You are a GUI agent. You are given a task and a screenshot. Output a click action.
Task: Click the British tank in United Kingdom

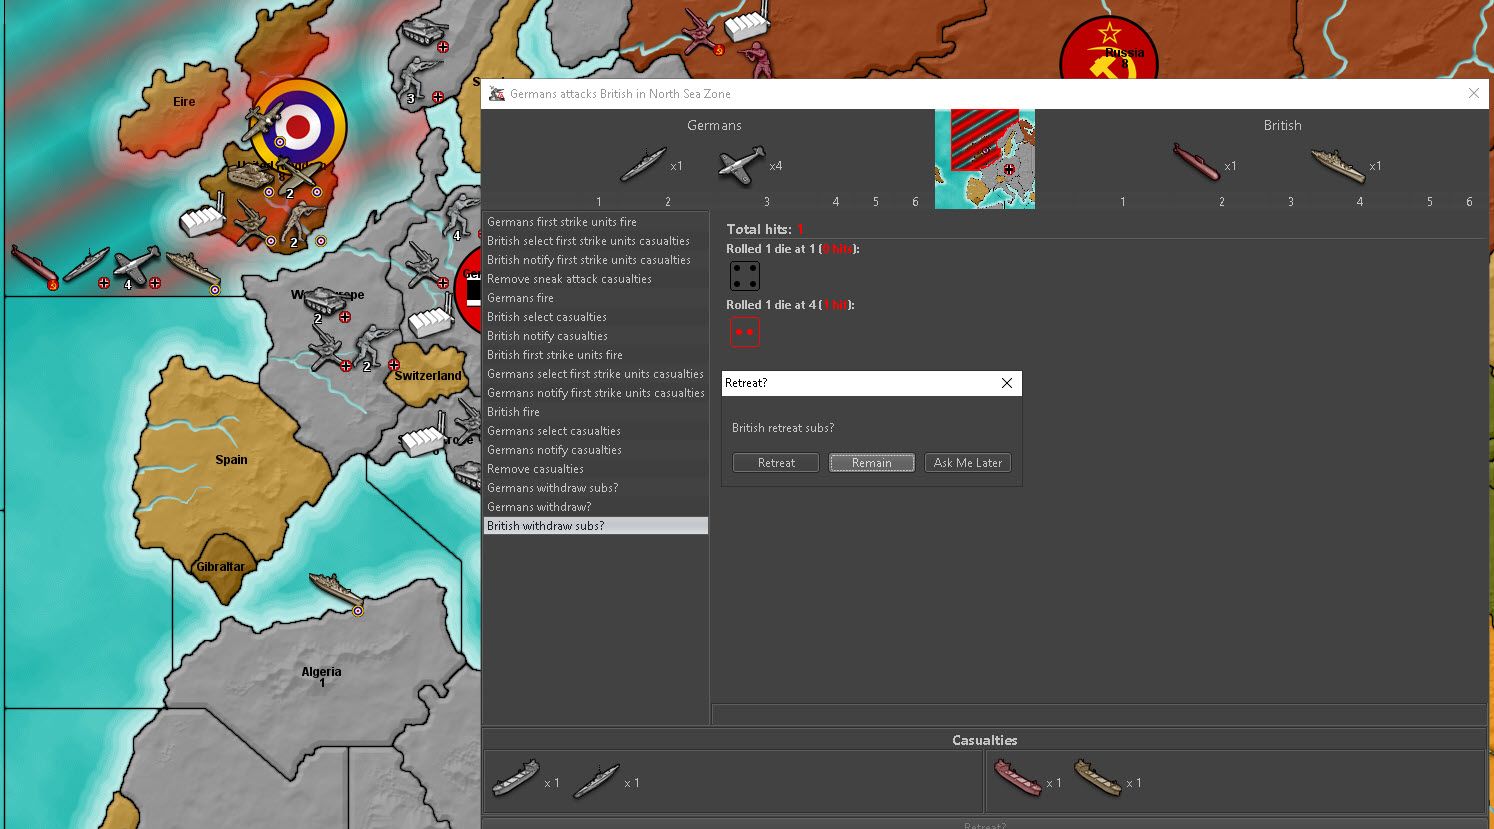[x=248, y=175]
